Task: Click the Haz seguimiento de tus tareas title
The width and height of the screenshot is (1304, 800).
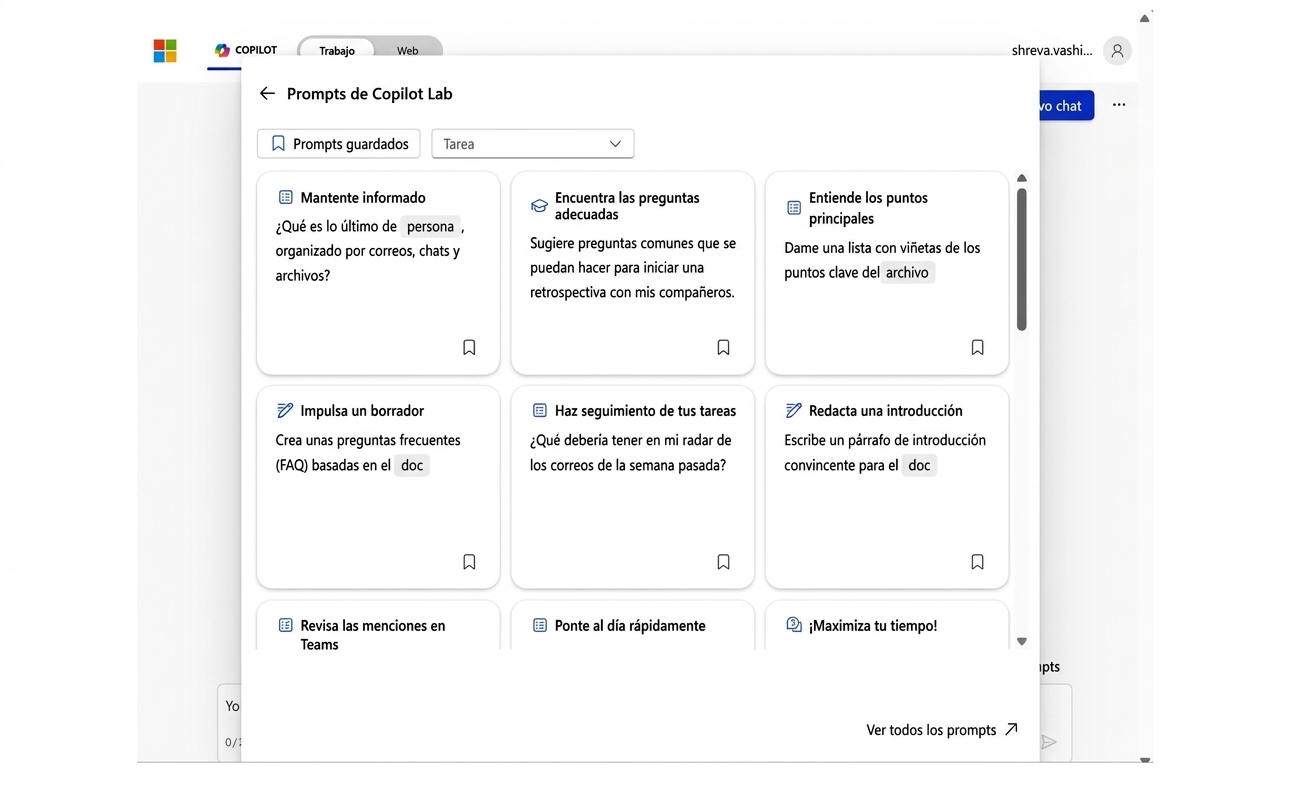Action: pos(645,411)
